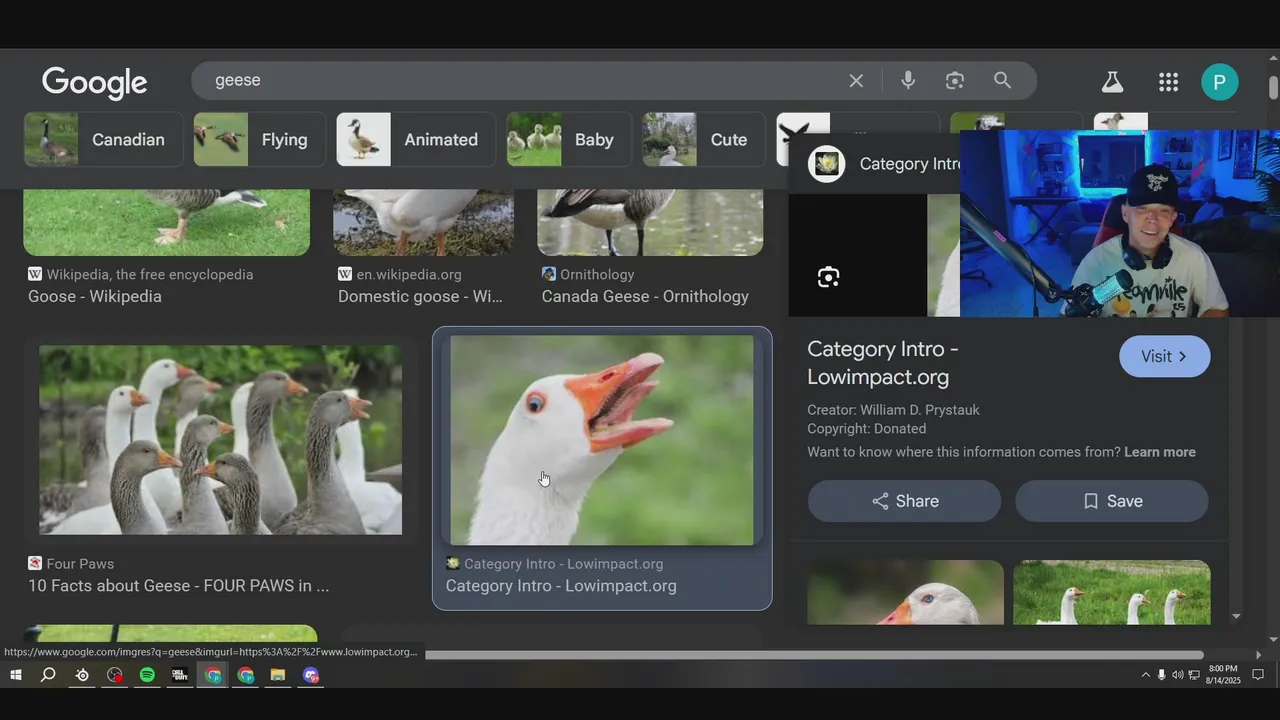Open Category Intro - Lowimpact.org title in panel
This screenshot has height=720, width=1280.
coord(883,363)
